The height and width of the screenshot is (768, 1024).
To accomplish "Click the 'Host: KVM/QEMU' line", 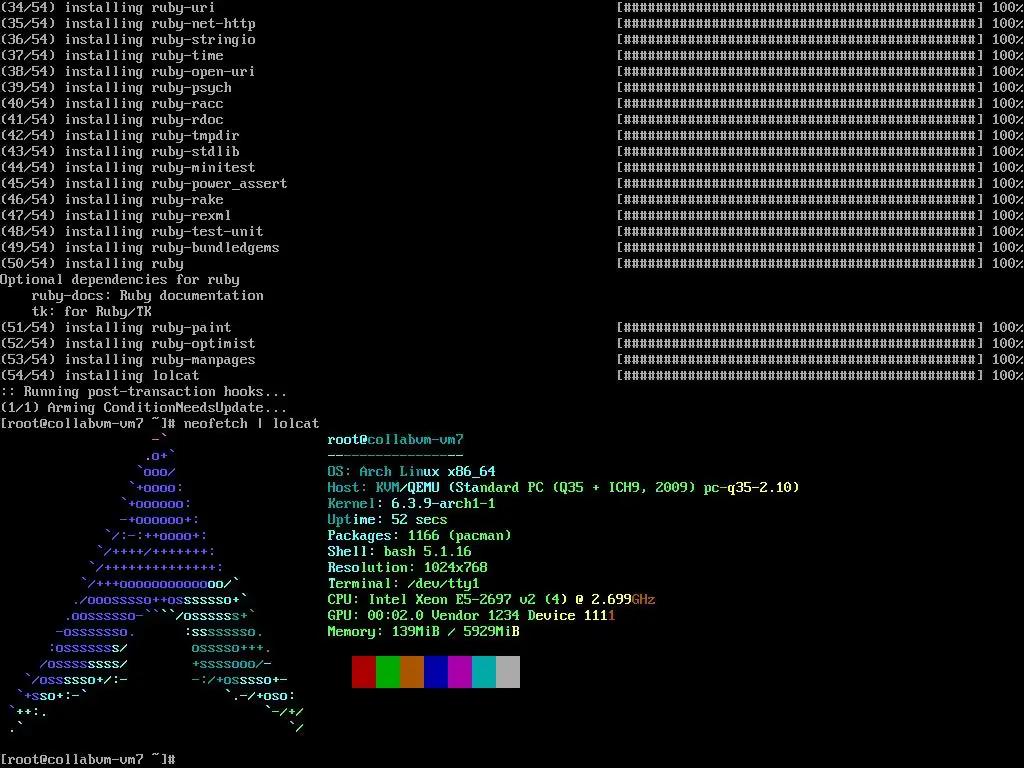I will (563, 487).
